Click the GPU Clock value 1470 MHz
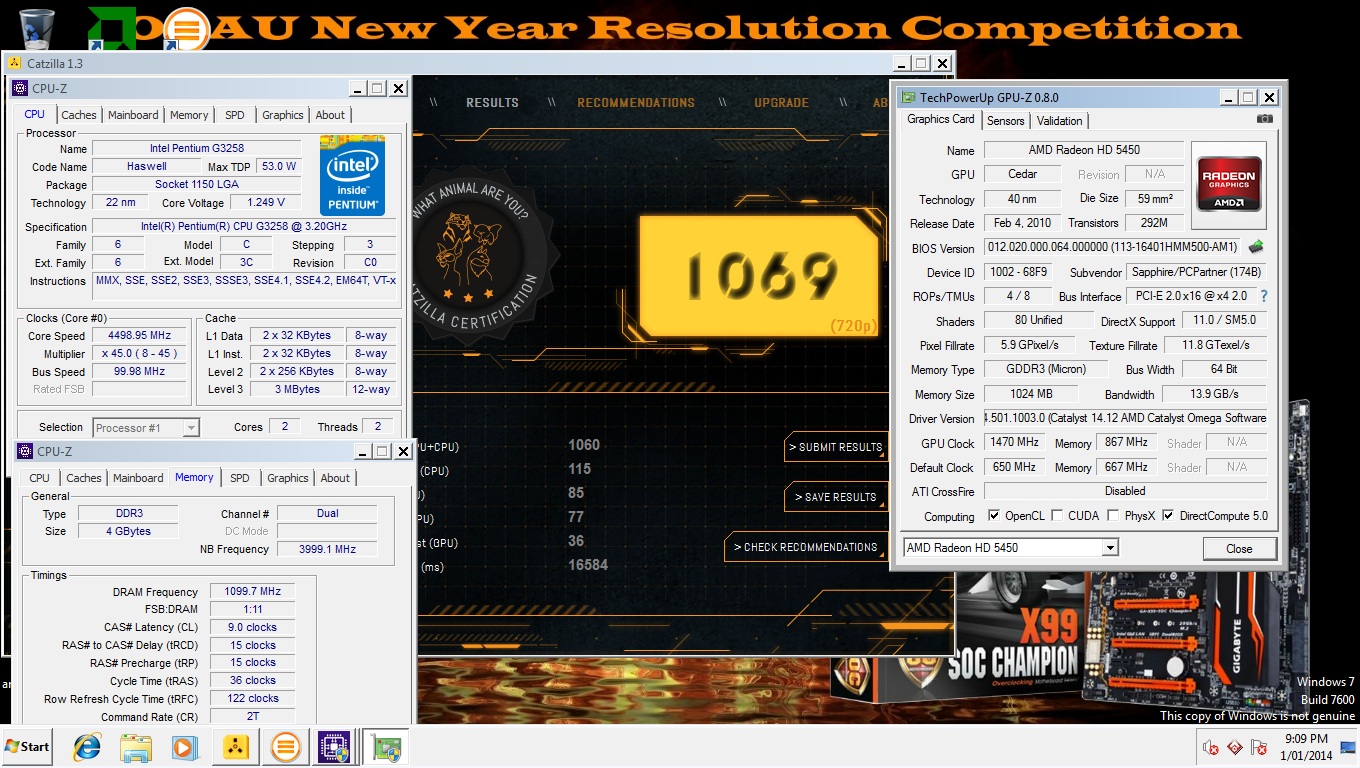1360x768 pixels. 1014,442
